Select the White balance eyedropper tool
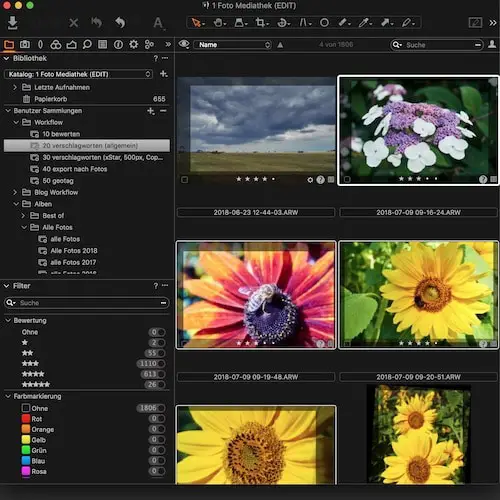 (x=364, y=23)
